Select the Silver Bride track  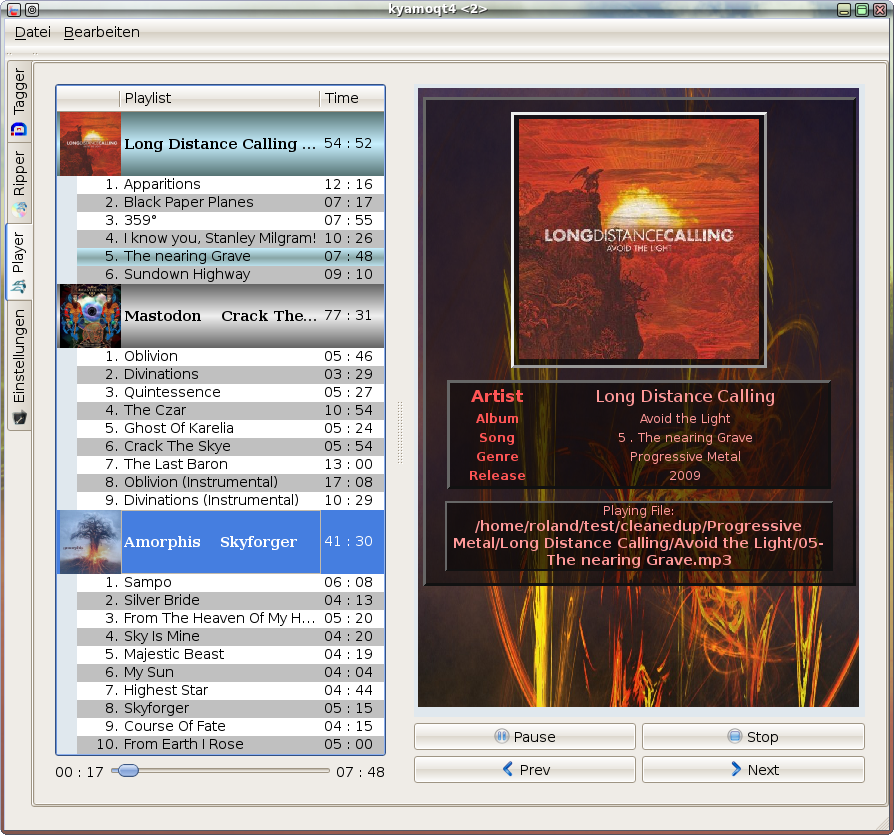coord(161,600)
